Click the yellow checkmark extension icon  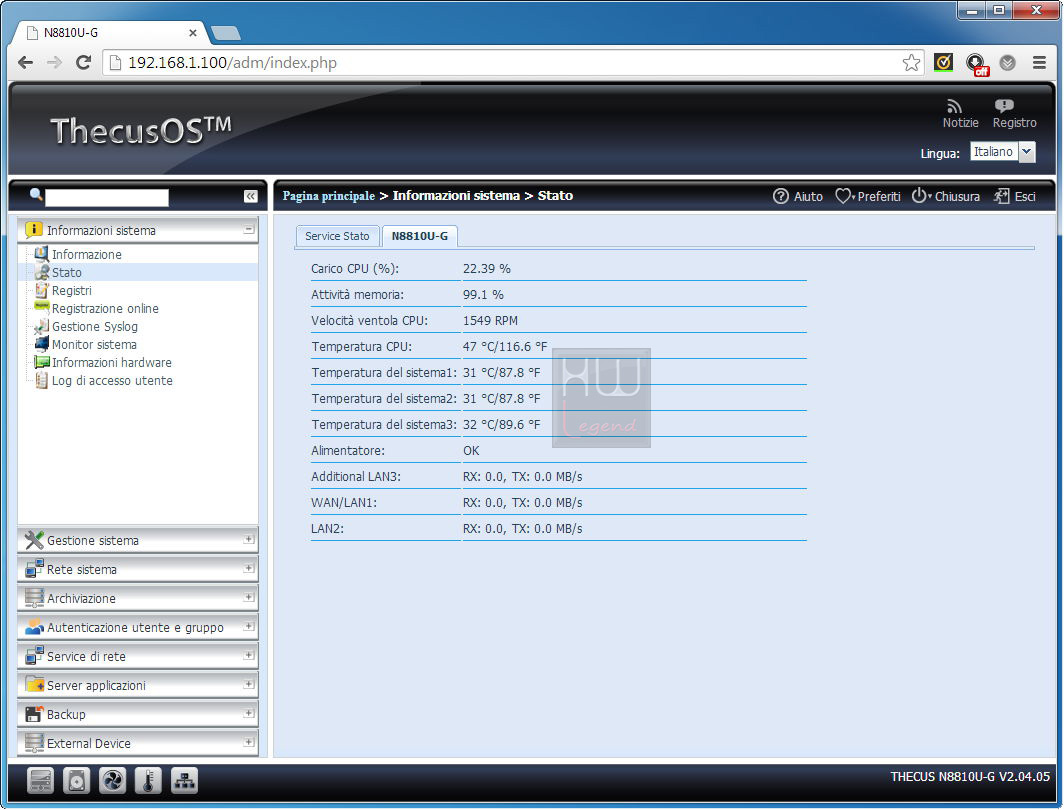943,63
